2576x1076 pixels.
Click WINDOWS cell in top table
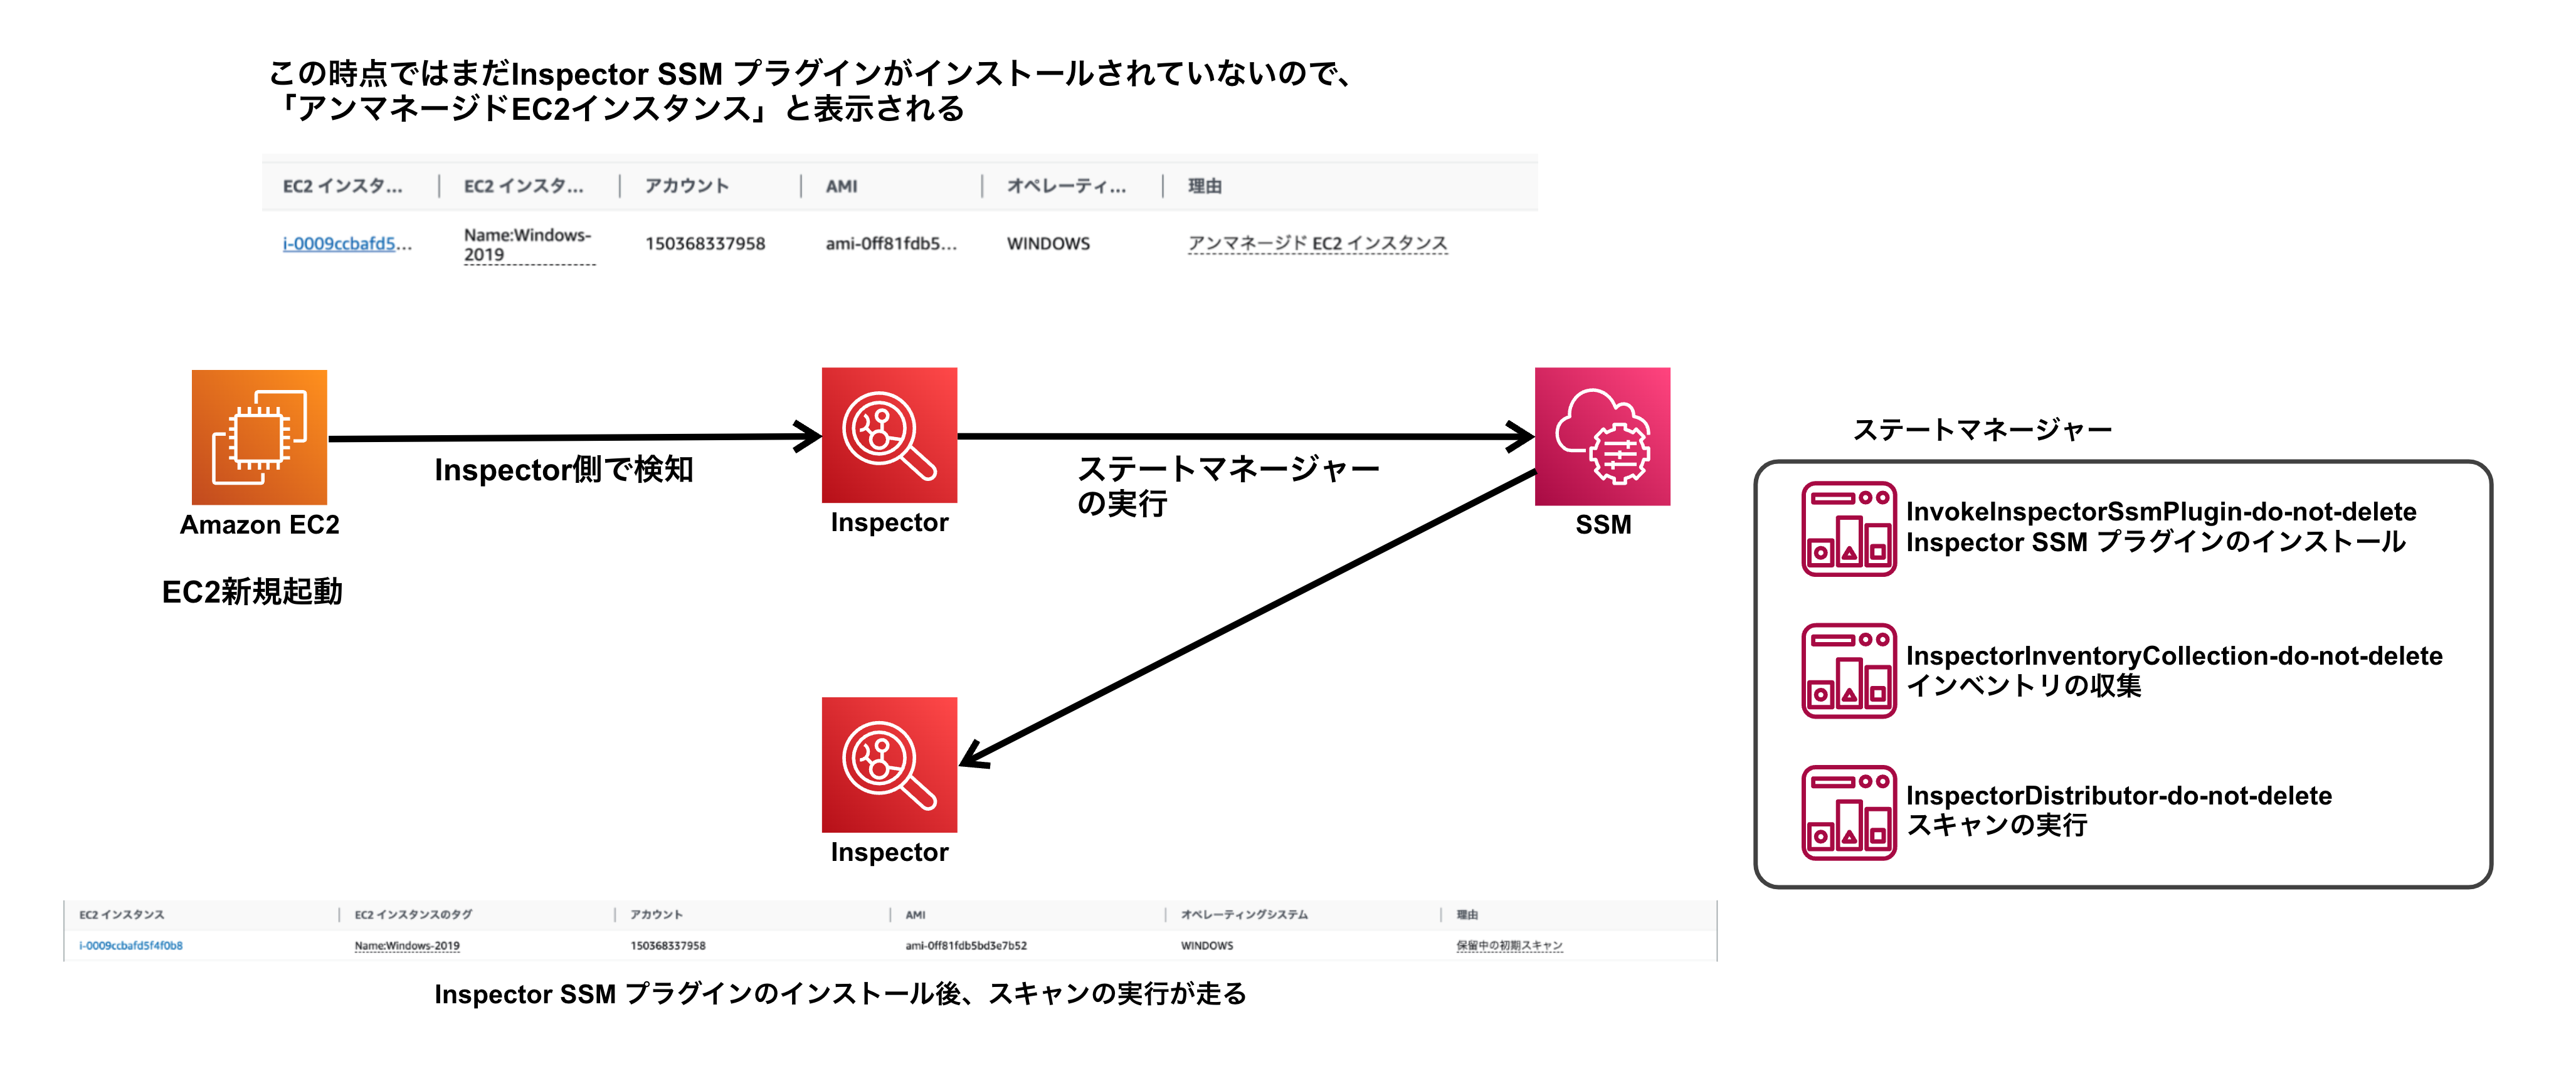point(1048,243)
